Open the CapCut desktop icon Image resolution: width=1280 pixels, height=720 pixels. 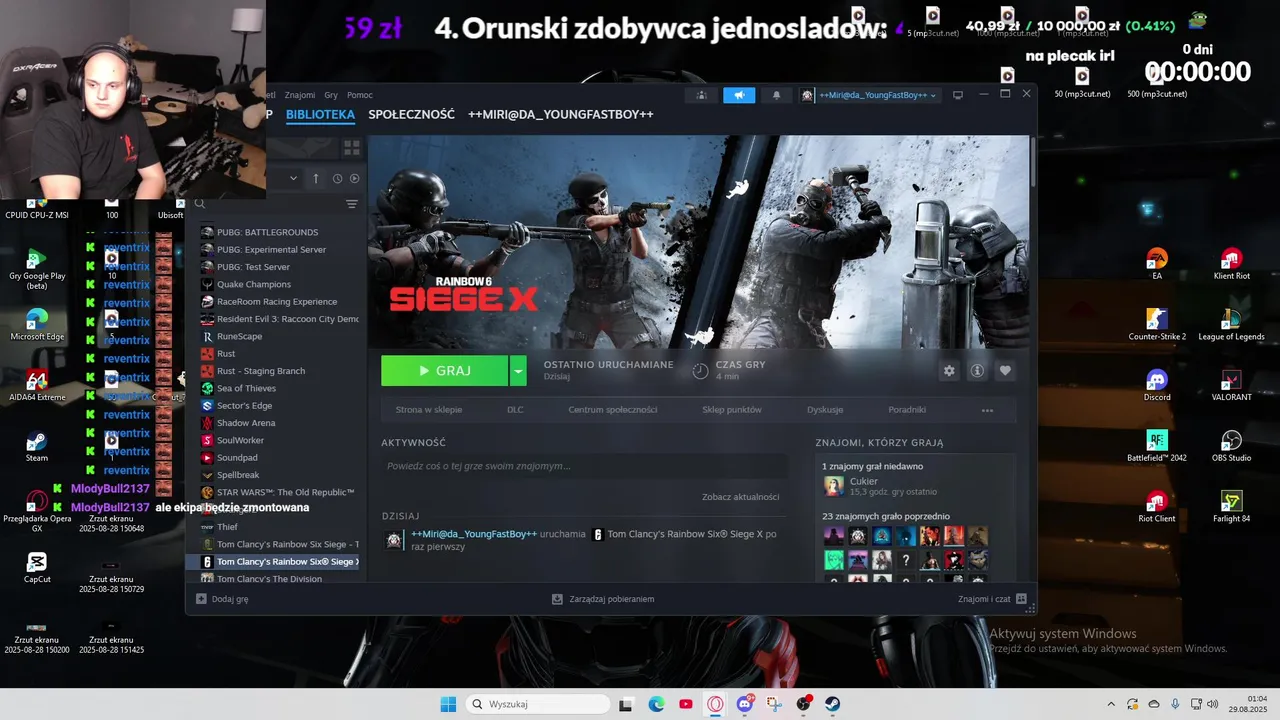coord(37,567)
